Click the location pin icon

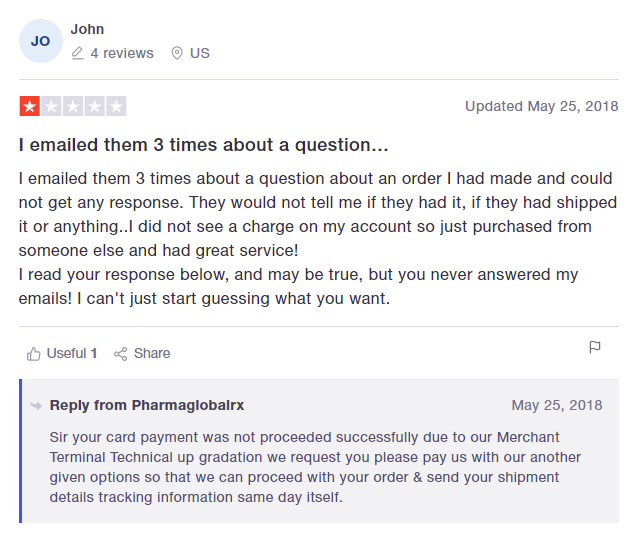coord(177,53)
